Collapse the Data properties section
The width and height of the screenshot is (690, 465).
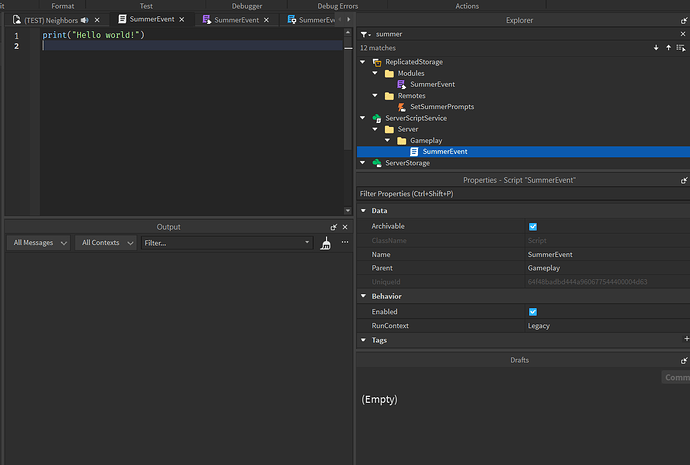pos(363,211)
